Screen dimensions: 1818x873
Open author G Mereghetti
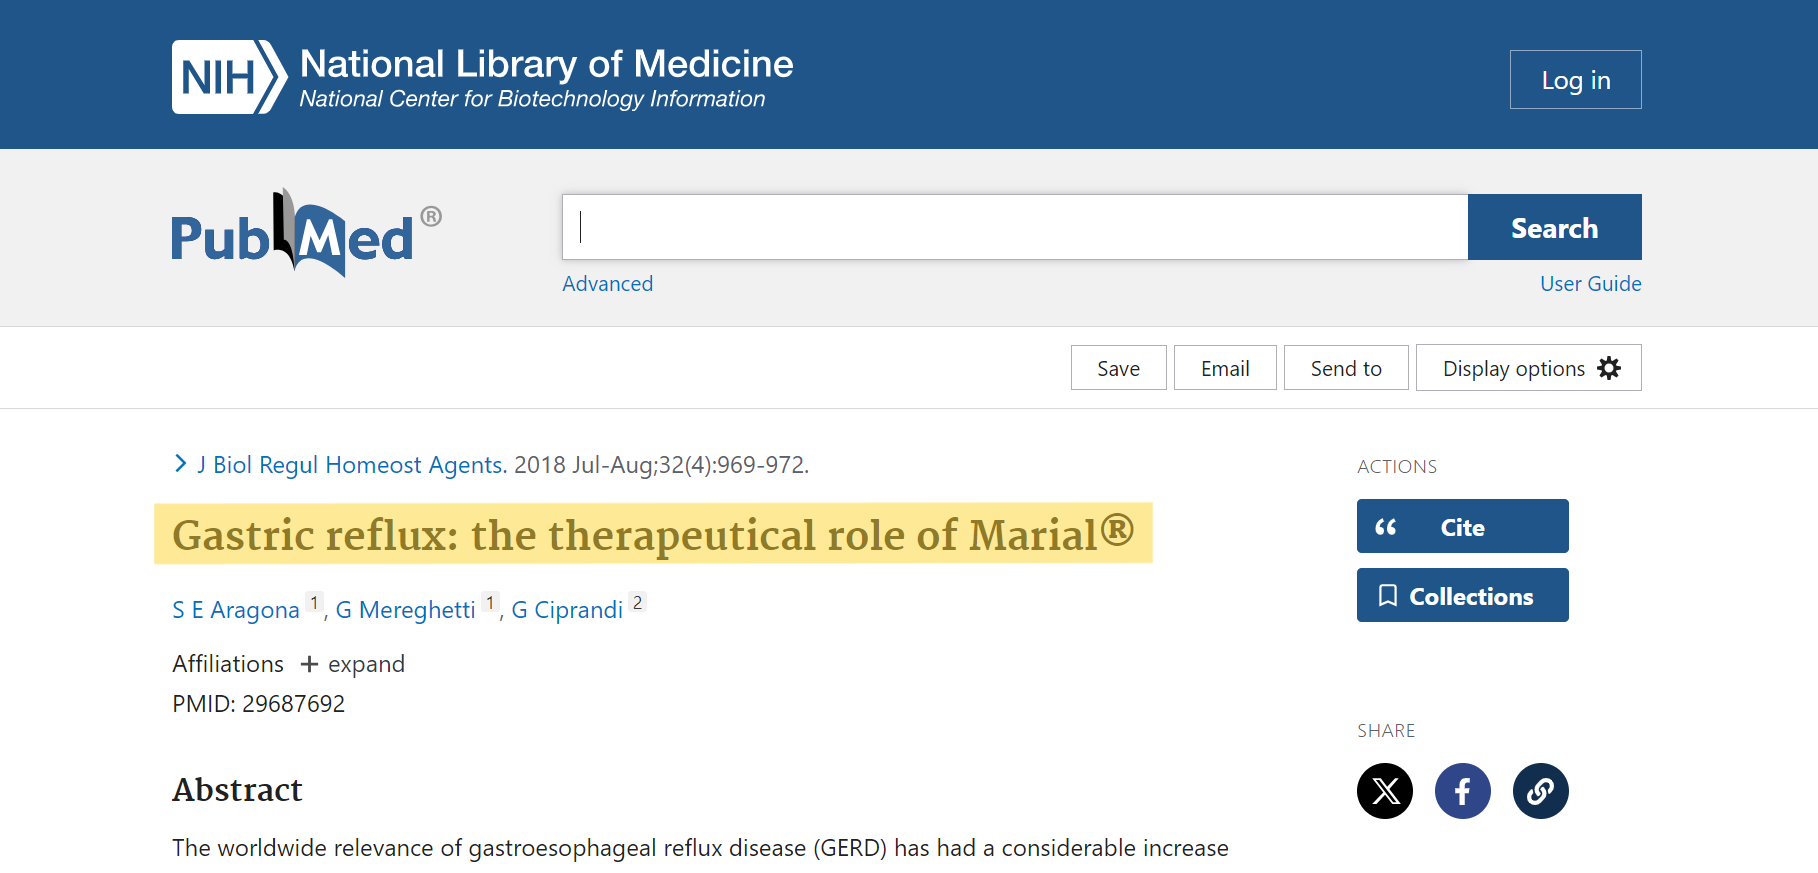click(x=405, y=610)
